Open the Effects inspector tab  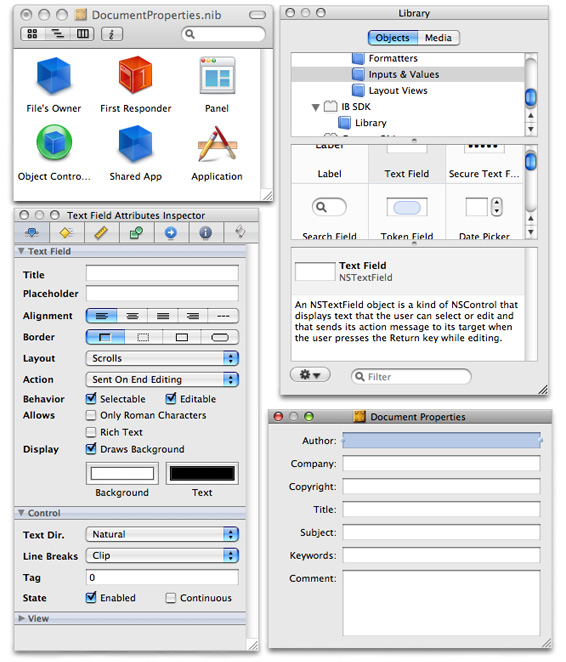point(67,232)
